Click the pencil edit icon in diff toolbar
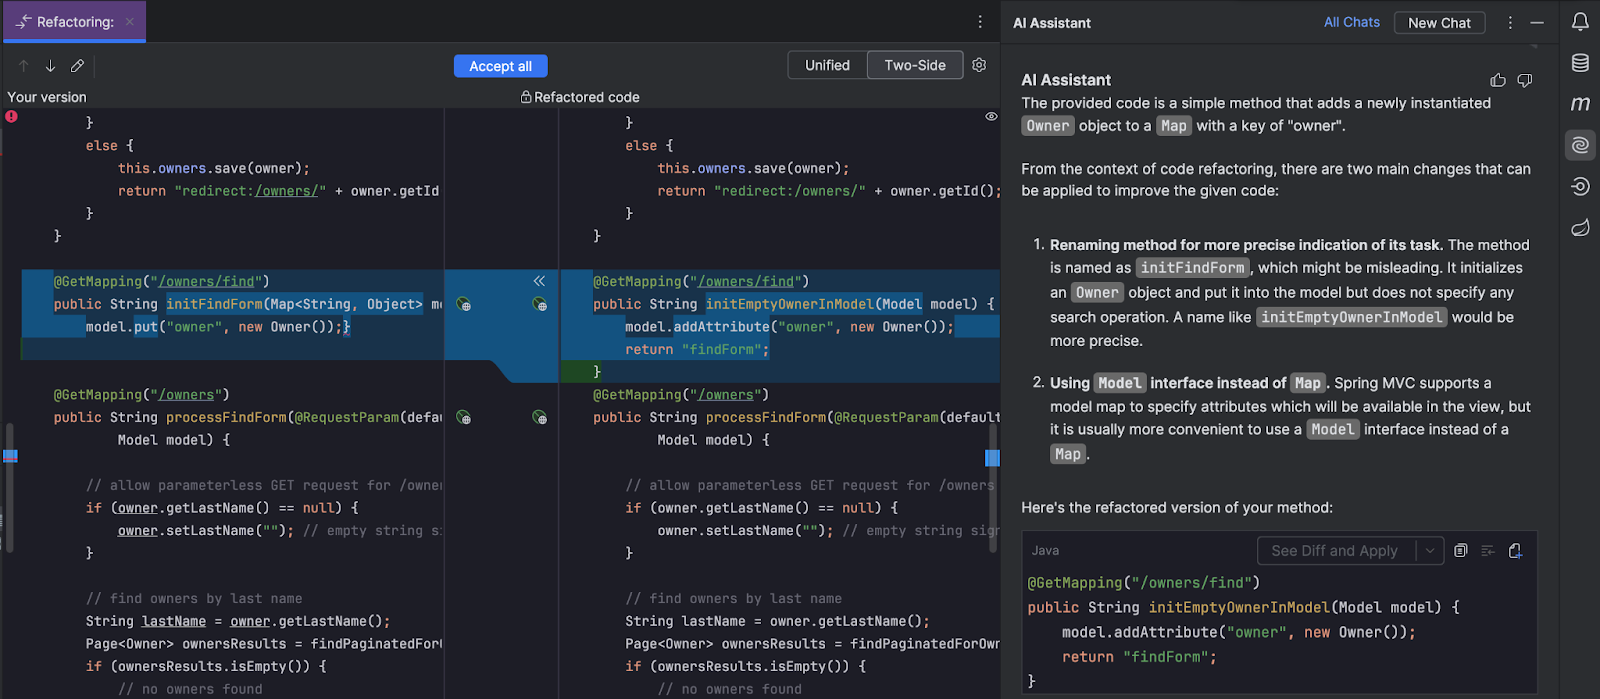 pyautogui.click(x=77, y=66)
